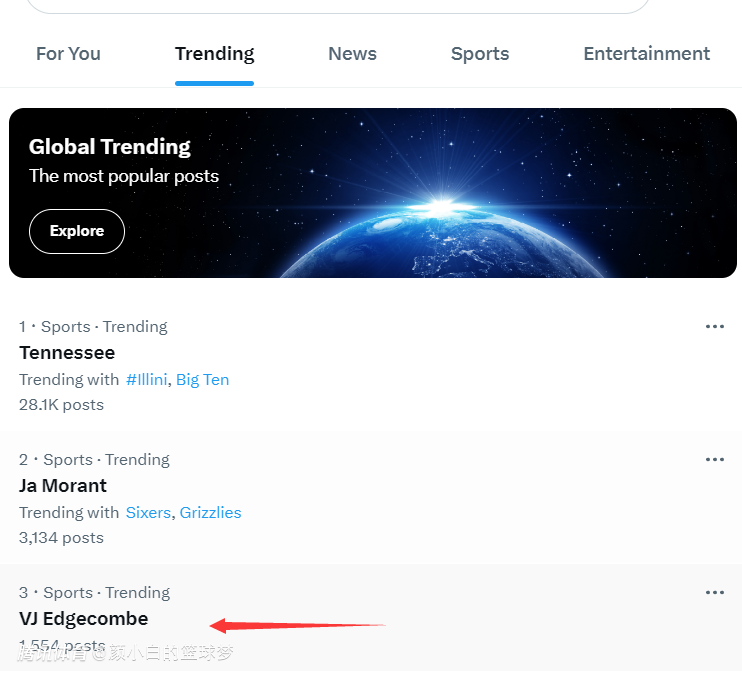Switch to the Entertainment tab
Screen dimensions: 742x677
646,54
